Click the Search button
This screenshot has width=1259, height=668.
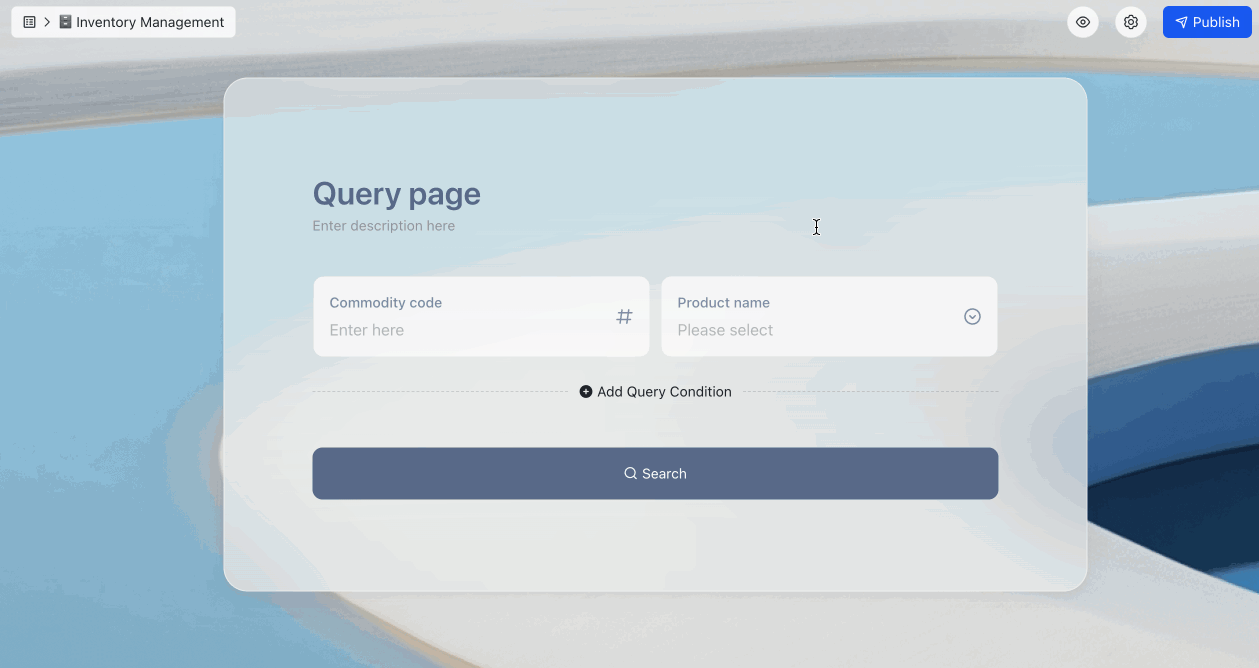655,473
